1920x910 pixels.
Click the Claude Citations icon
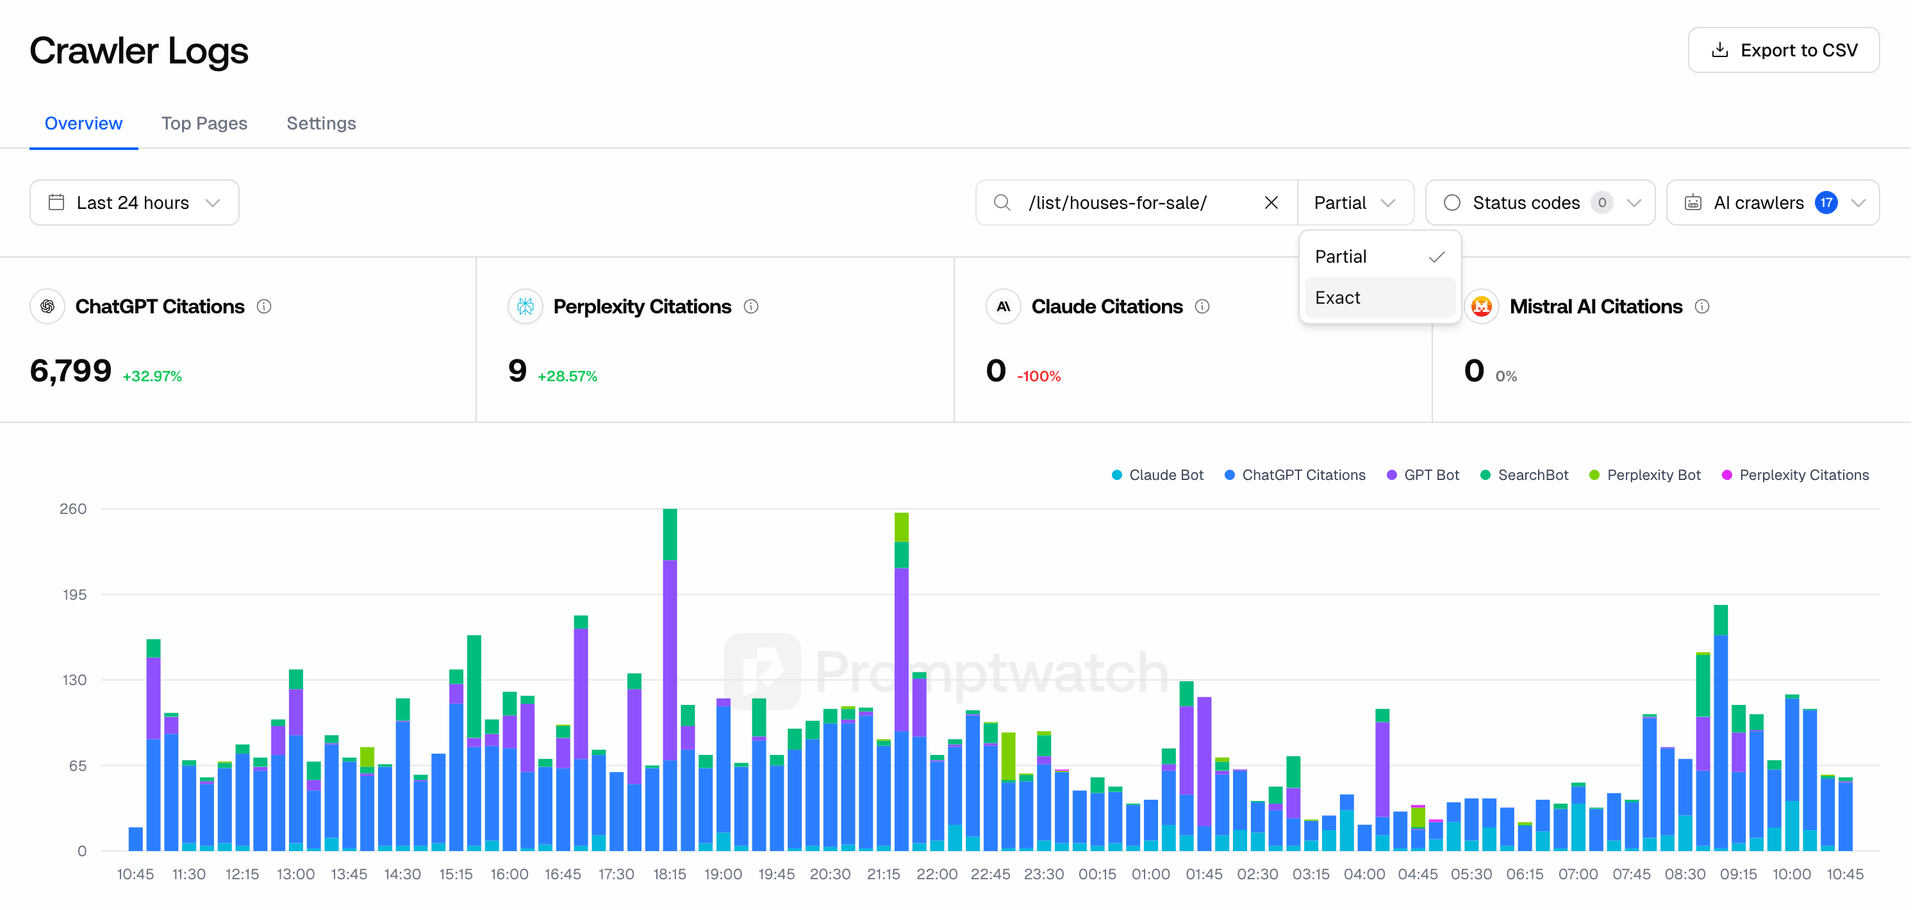1002,306
